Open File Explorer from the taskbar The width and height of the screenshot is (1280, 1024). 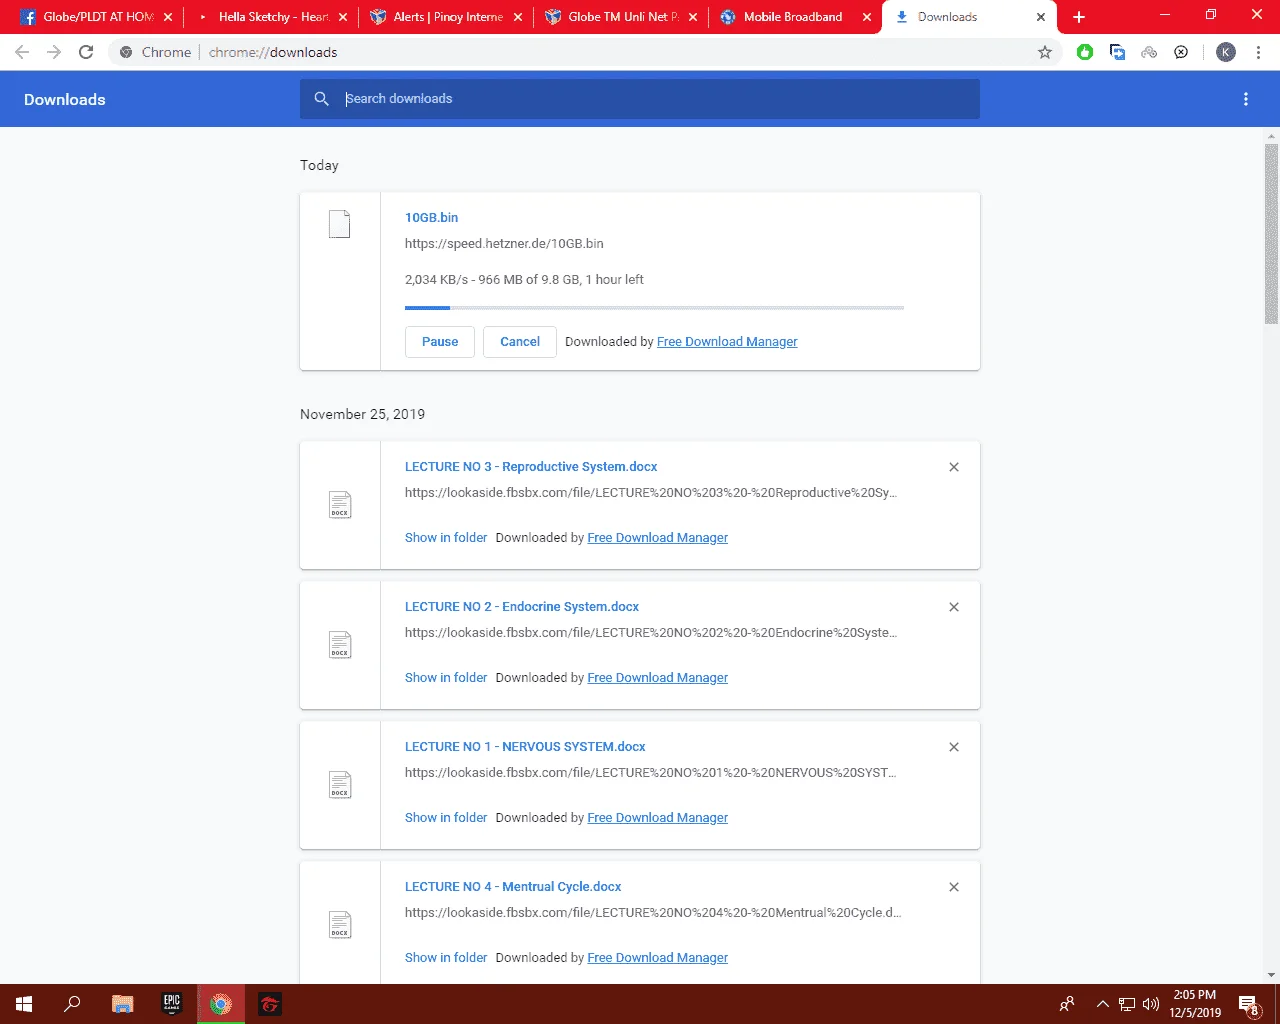122,1004
